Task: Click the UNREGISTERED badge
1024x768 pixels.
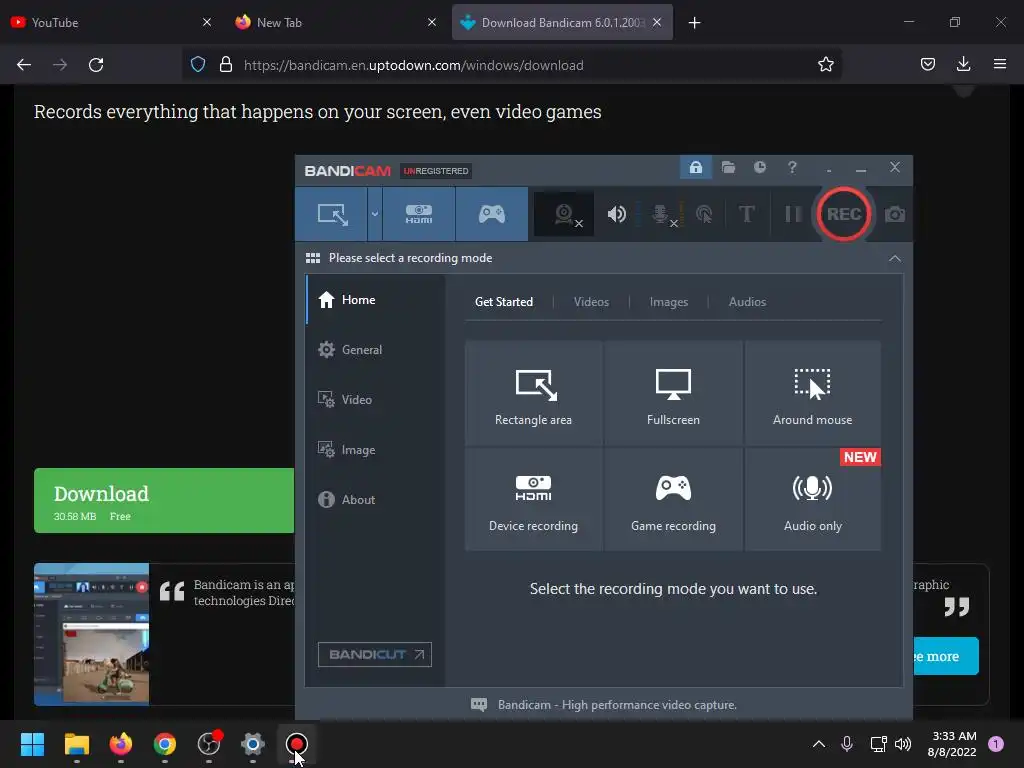Action: point(436,171)
